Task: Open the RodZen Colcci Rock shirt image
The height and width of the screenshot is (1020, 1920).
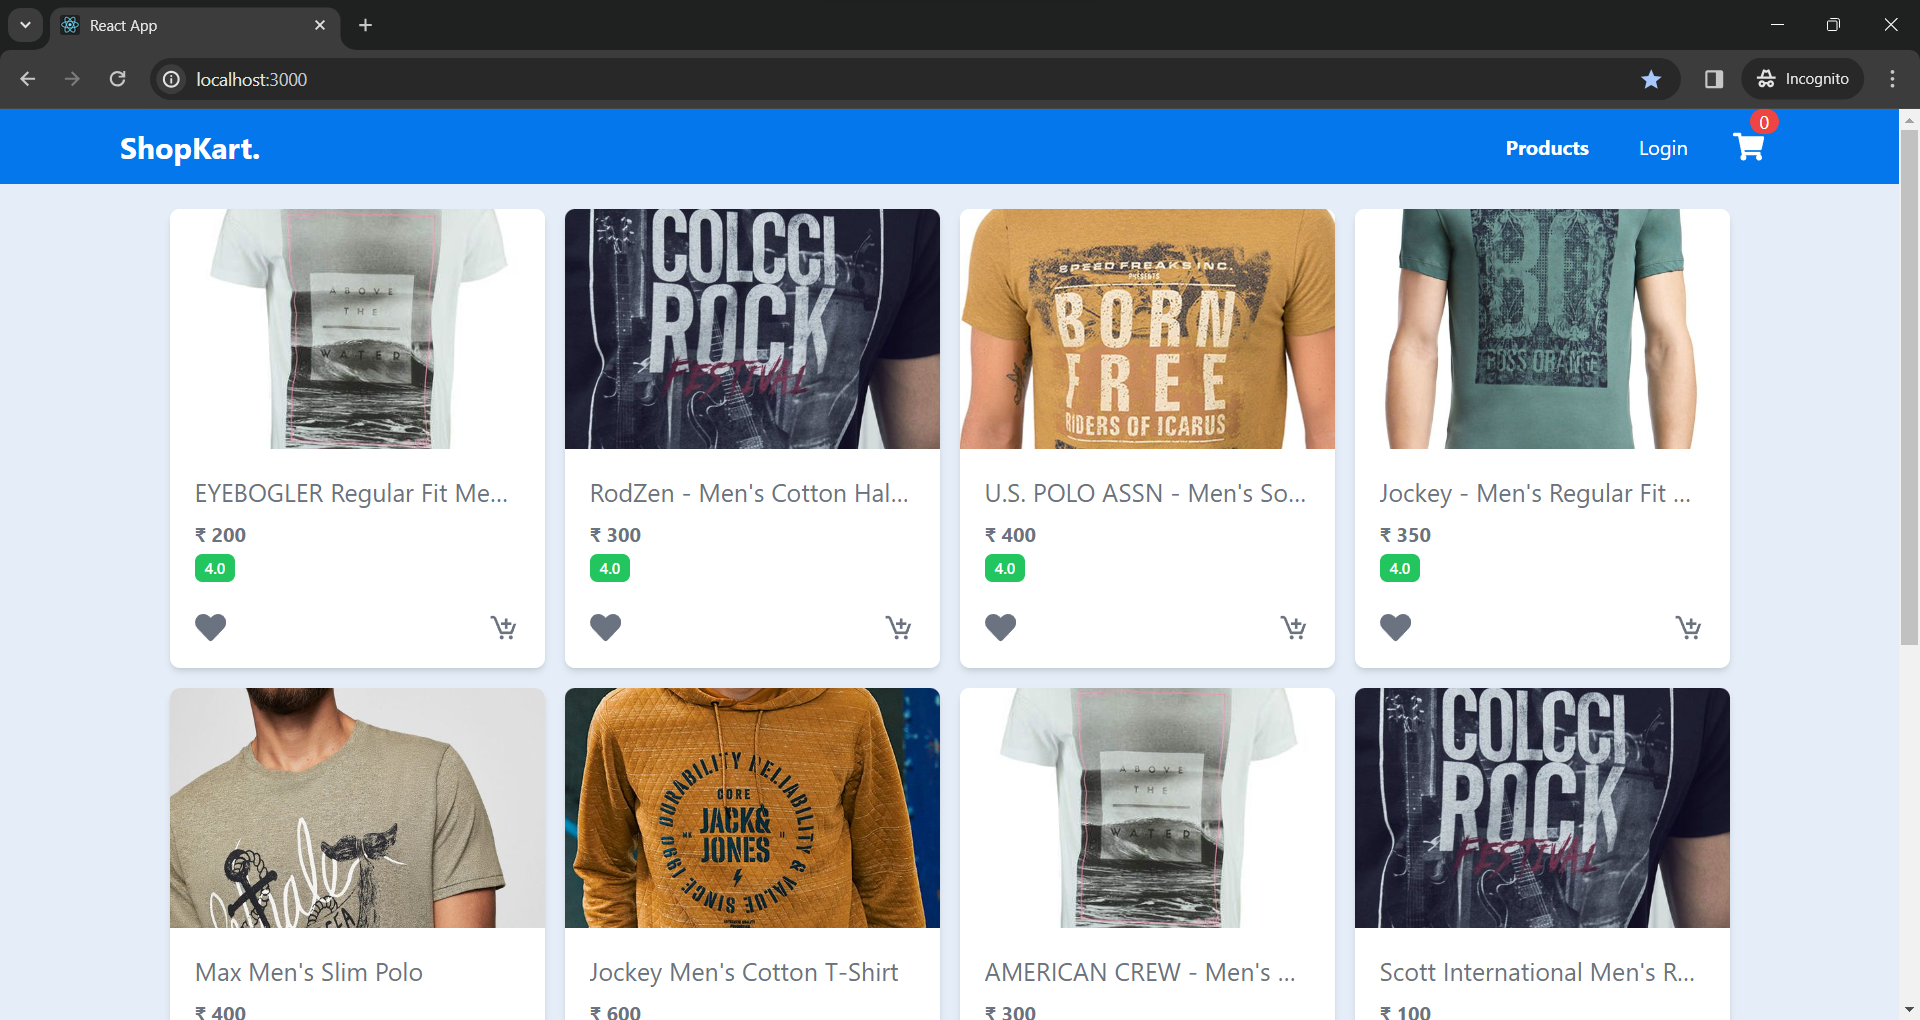Action: [752, 329]
